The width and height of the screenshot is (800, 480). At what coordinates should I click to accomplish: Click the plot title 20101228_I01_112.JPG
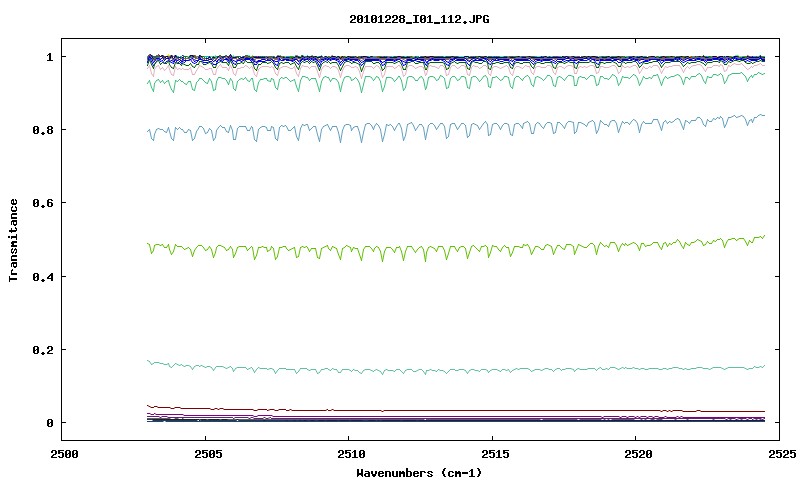pos(419,19)
